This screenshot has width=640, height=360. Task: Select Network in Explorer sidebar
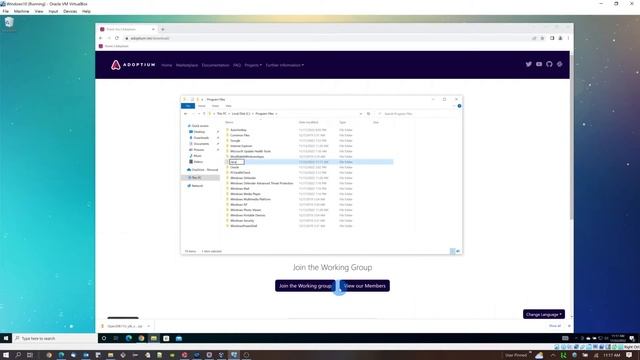196,186
